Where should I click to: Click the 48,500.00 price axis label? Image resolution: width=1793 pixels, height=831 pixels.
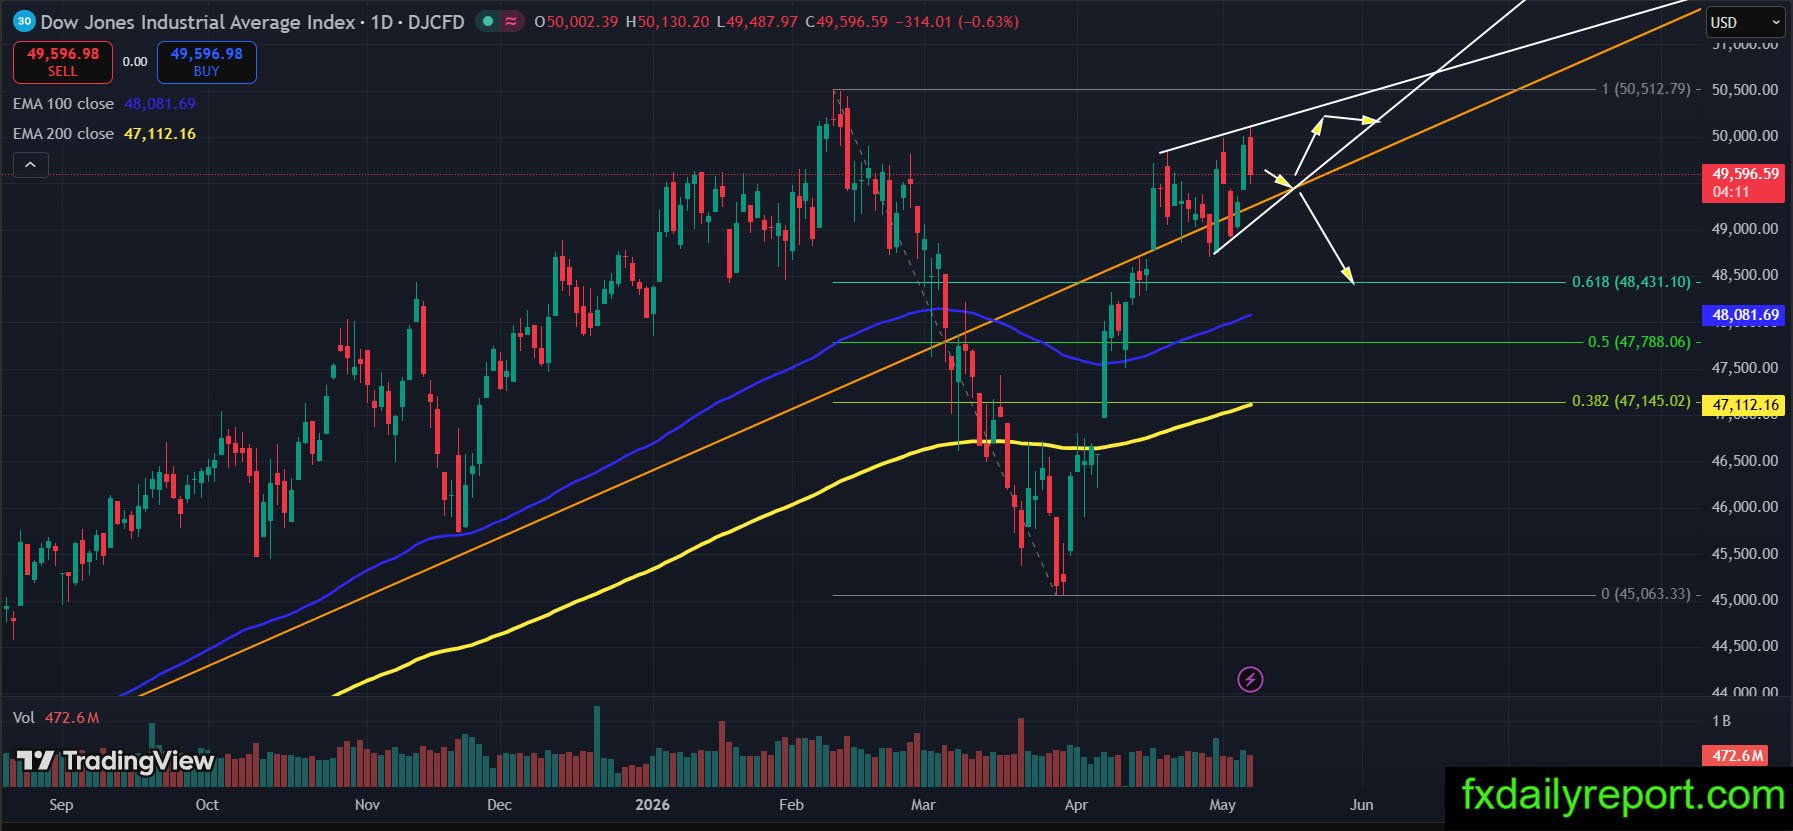pyautogui.click(x=1745, y=275)
